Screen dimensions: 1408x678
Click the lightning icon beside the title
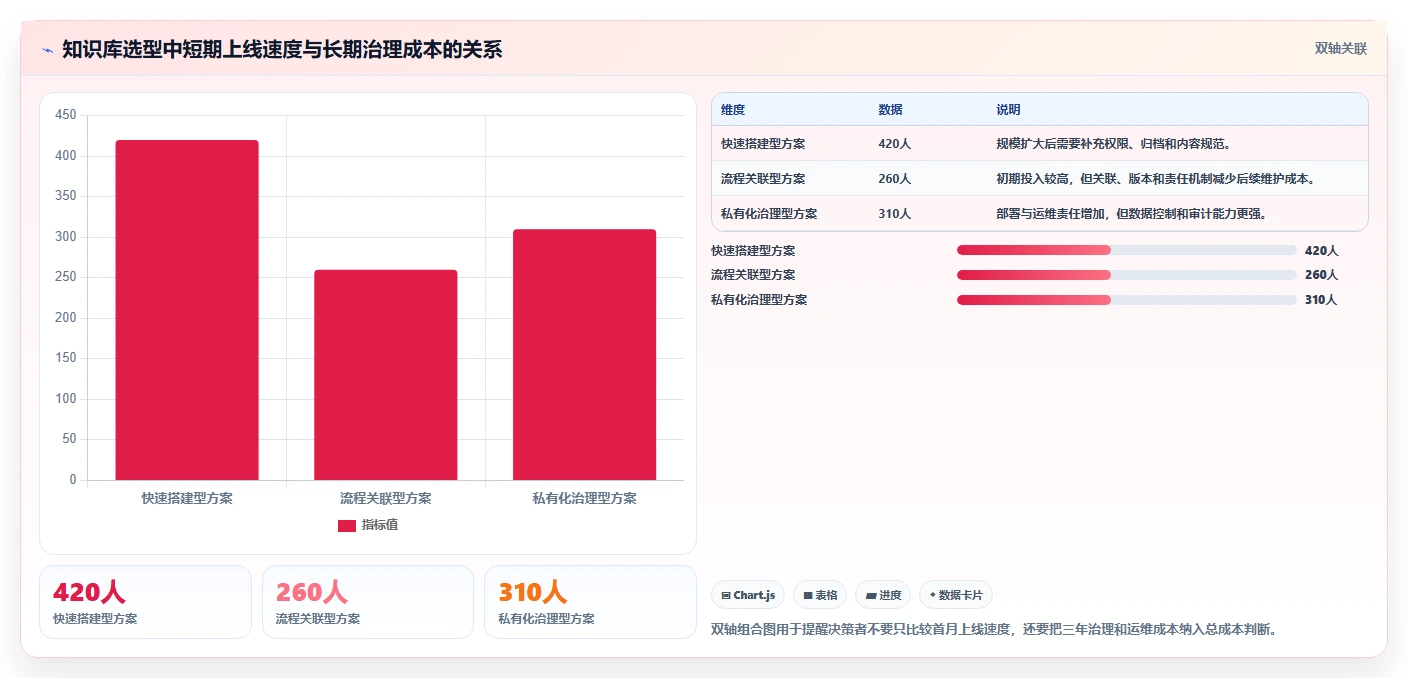48,49
